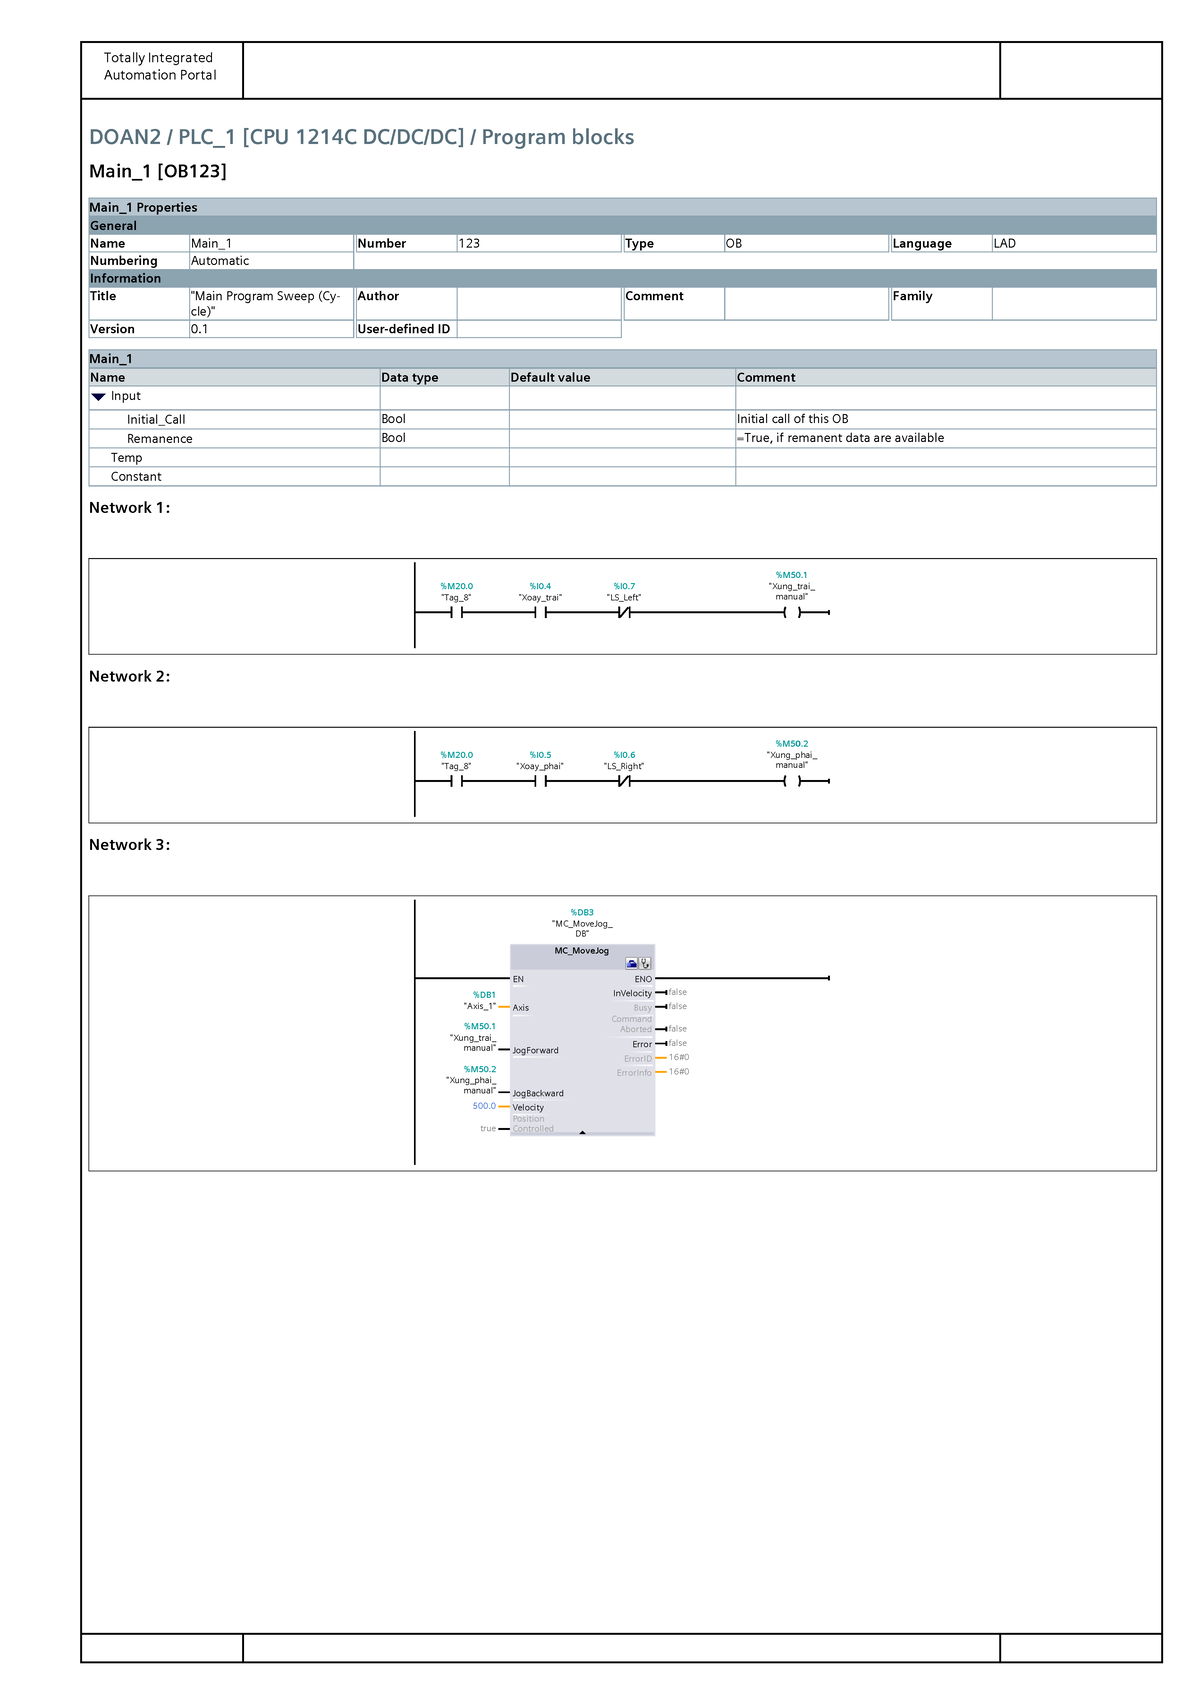Screen dimensions: 1200x1697
Task: Select Xoay_trai contact symbol in Network 1
Action: [x=541, y=612]
